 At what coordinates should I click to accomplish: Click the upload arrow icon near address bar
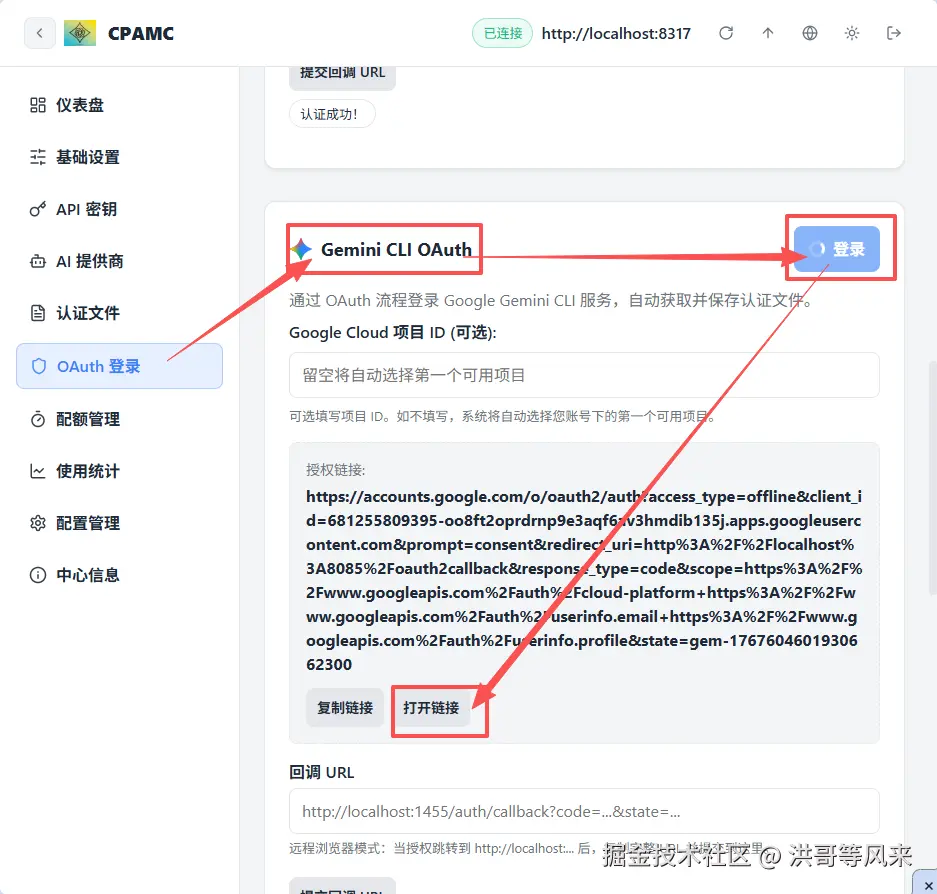(x=767, y=32)
